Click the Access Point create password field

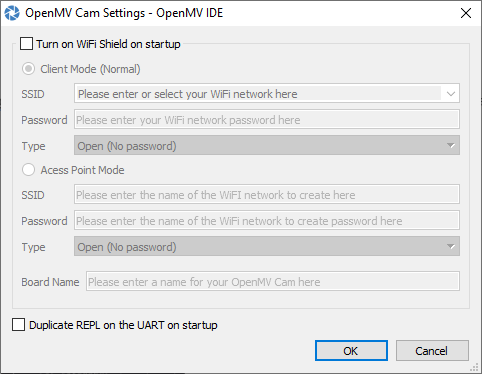(x=267, y=220)
